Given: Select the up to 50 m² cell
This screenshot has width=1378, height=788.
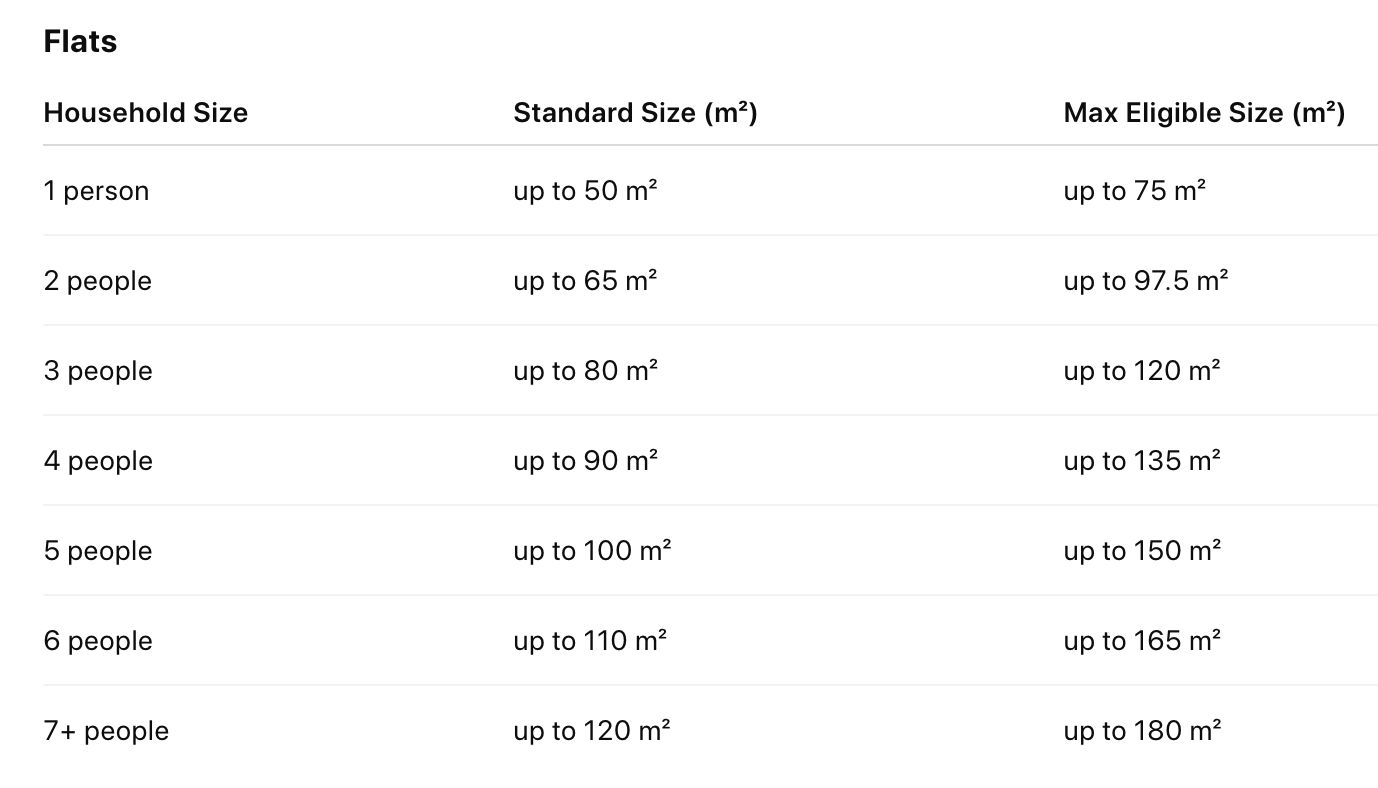Looking at the screenshot, I should pyautogui.click(x=585, y=191).
